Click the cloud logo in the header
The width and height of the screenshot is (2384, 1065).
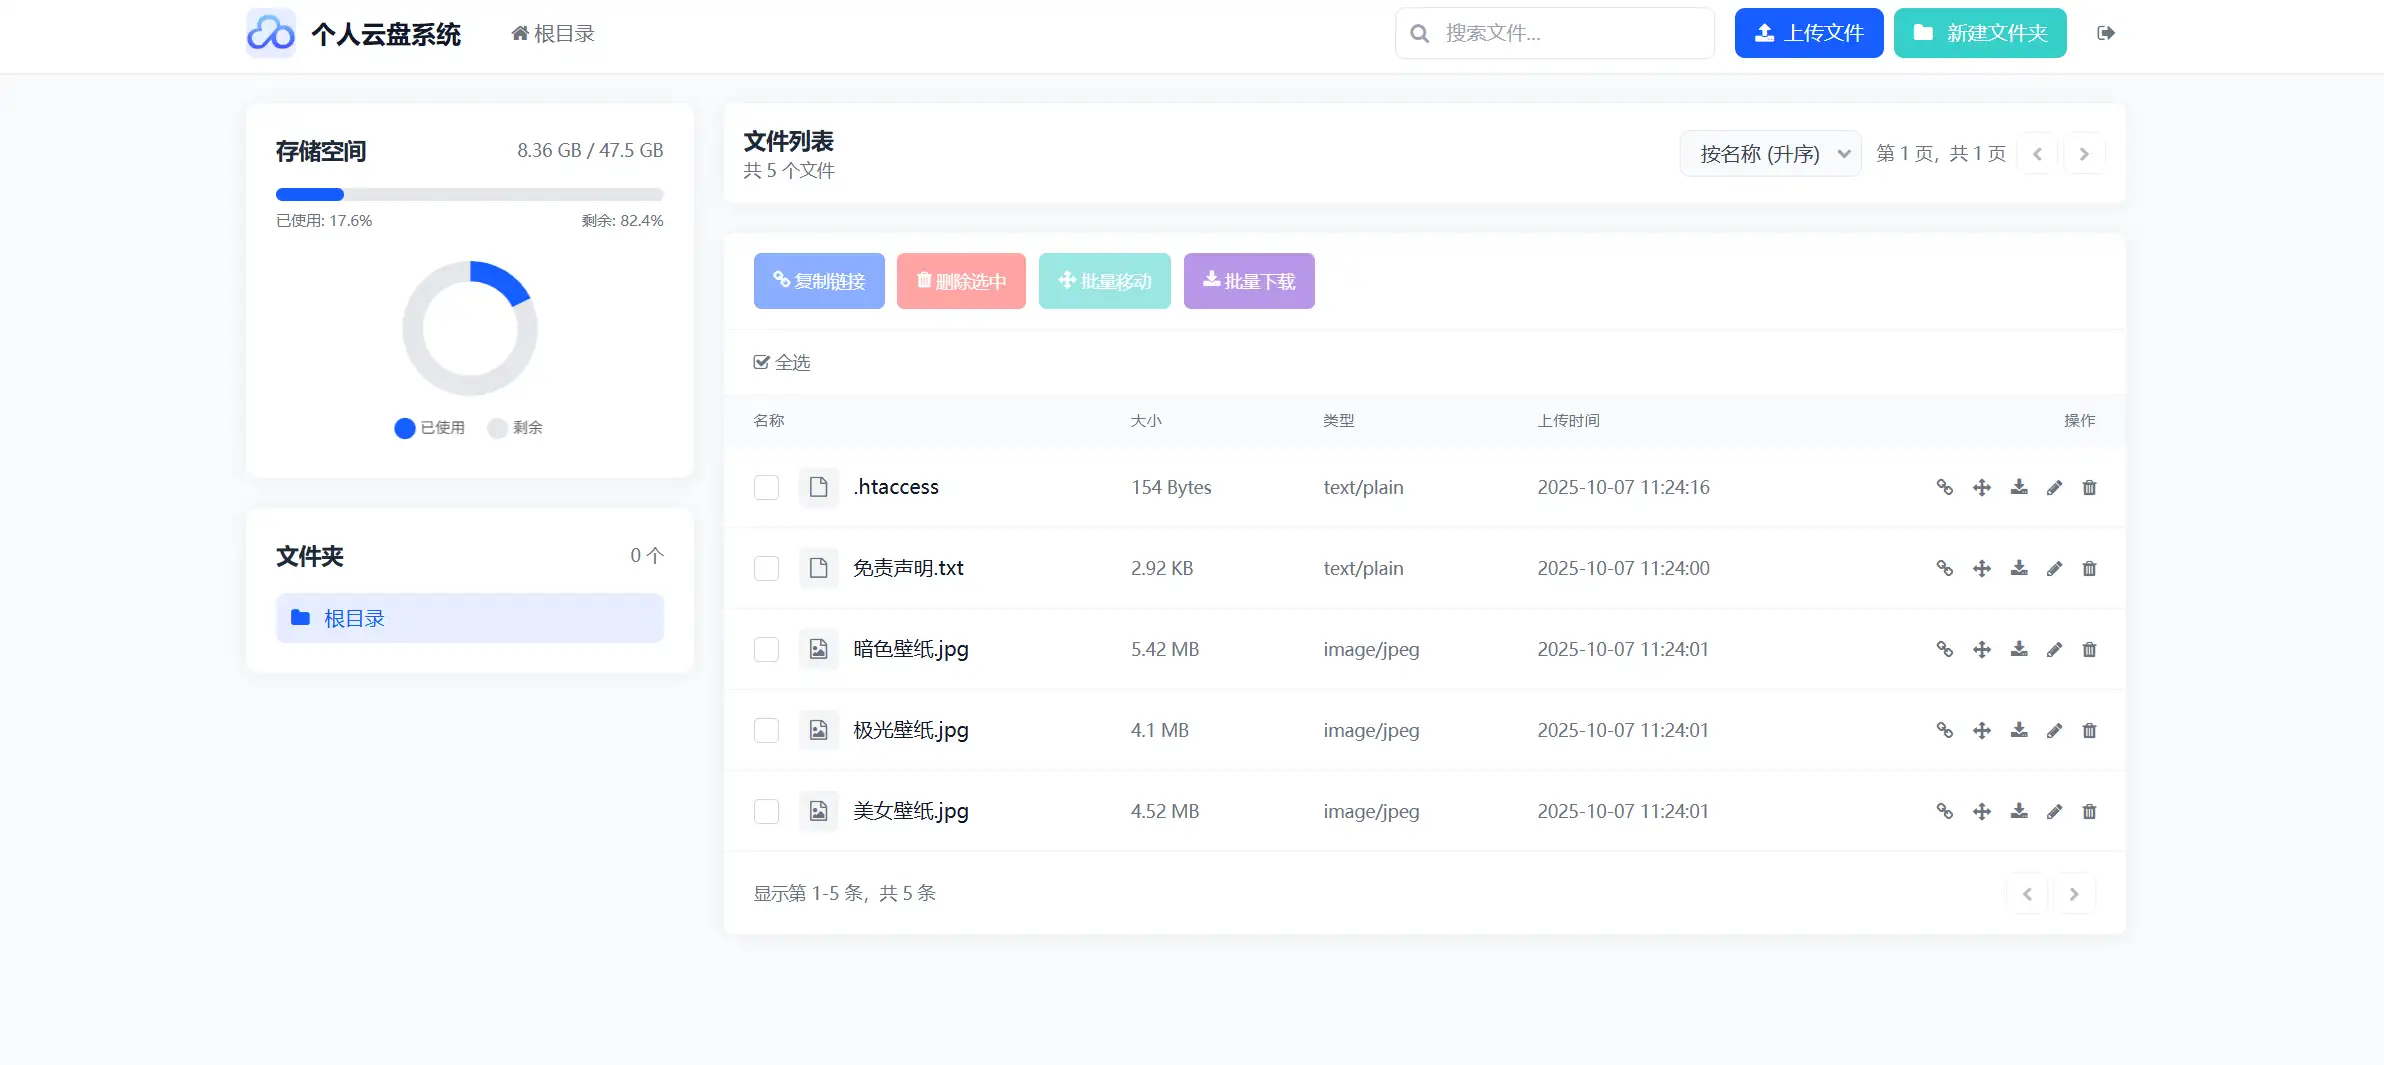click(x=270, y=32)
